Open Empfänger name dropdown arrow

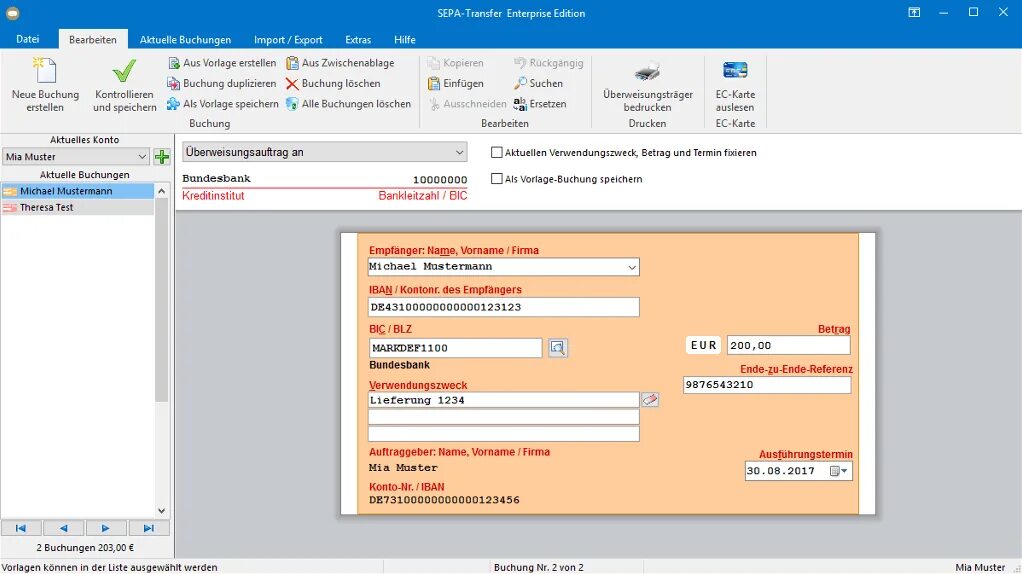631,267
